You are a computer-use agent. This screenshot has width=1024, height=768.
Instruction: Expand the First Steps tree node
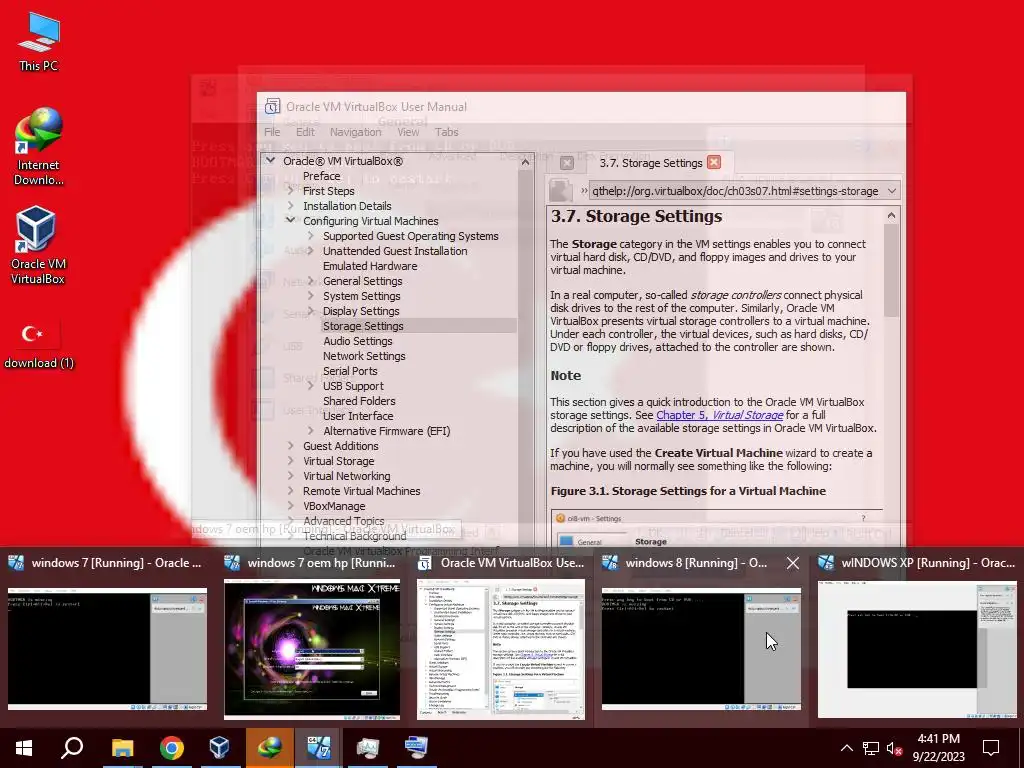pos(291,191)
